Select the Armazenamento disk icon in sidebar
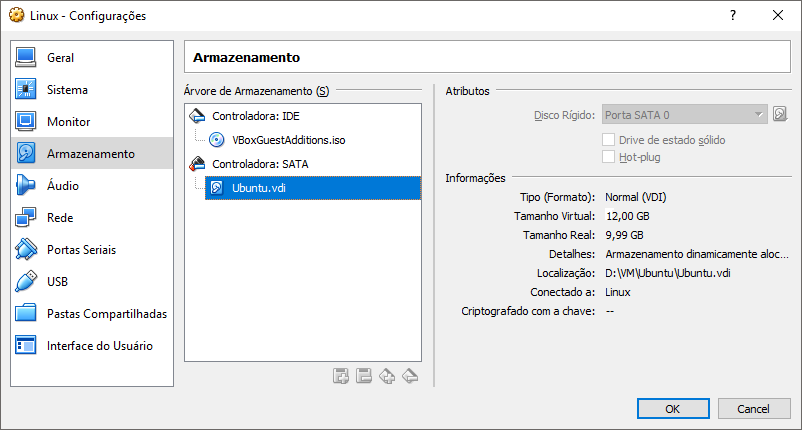The width and height of the screenshot is (802, 430). pyautogui.click(x=26, y=153)
